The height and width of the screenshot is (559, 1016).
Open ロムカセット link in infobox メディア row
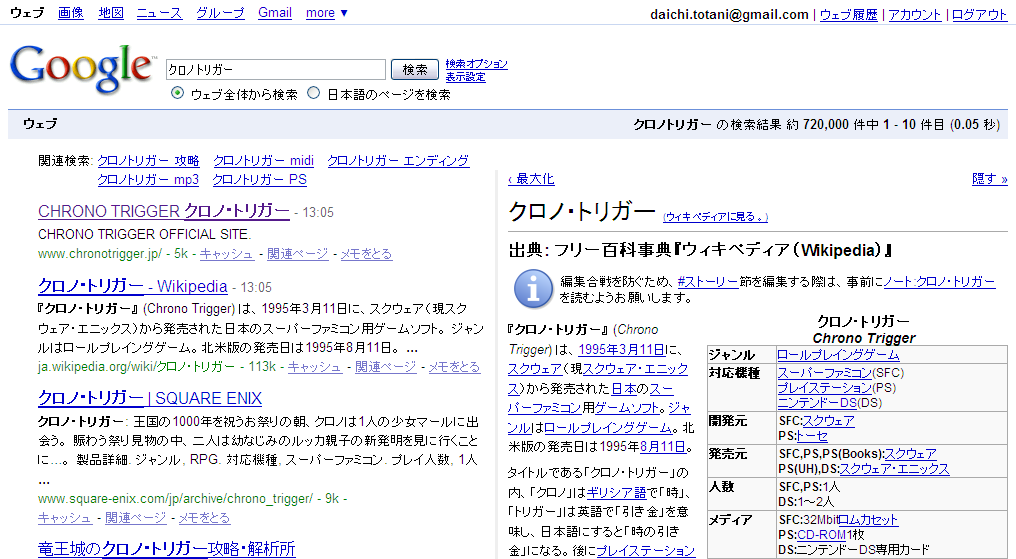[x=868, y=519]
